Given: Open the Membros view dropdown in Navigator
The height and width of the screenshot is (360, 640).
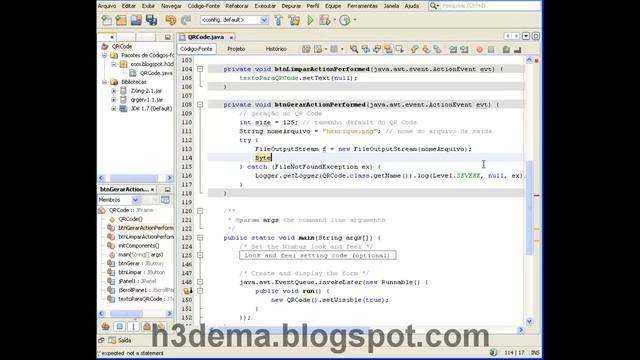Looking at the screenshot, I should click(x=135, y=200).
